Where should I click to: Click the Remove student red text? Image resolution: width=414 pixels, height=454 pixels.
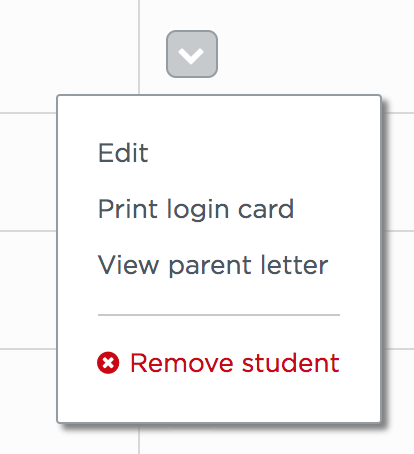pyautogui.click(x=235, y=363)
